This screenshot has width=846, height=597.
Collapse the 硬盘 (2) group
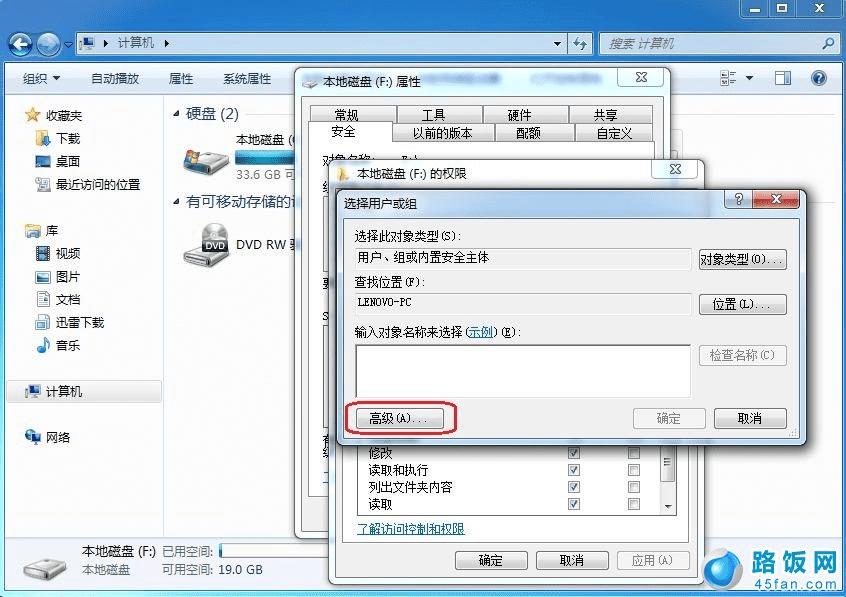click(x=176, y=113)
